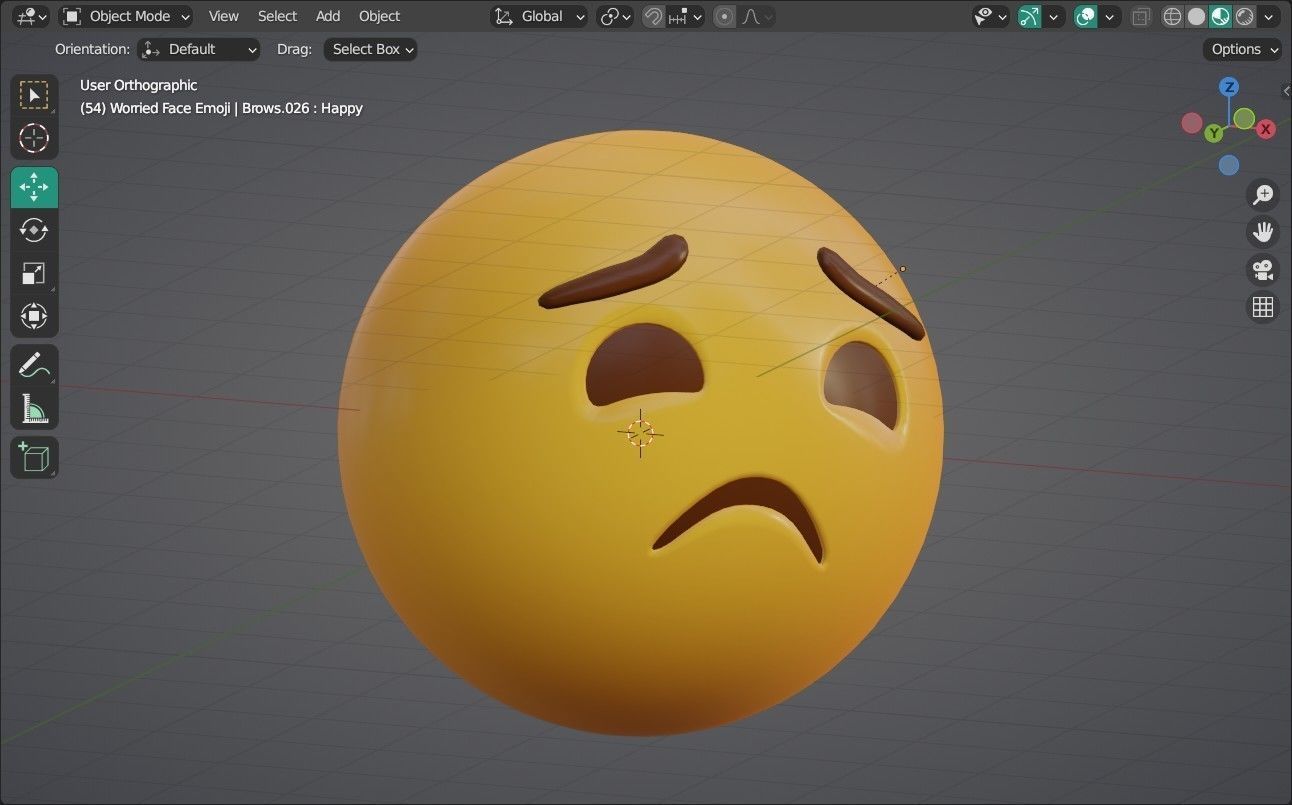This screenshot has width=1292, height=805.
Task: Select the Move tool
Action: coord(34,187)
